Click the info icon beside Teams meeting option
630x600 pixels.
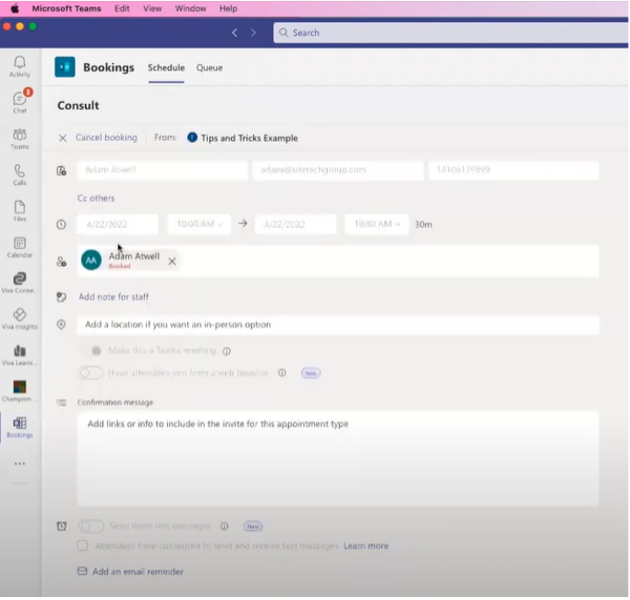coord(227,352)
